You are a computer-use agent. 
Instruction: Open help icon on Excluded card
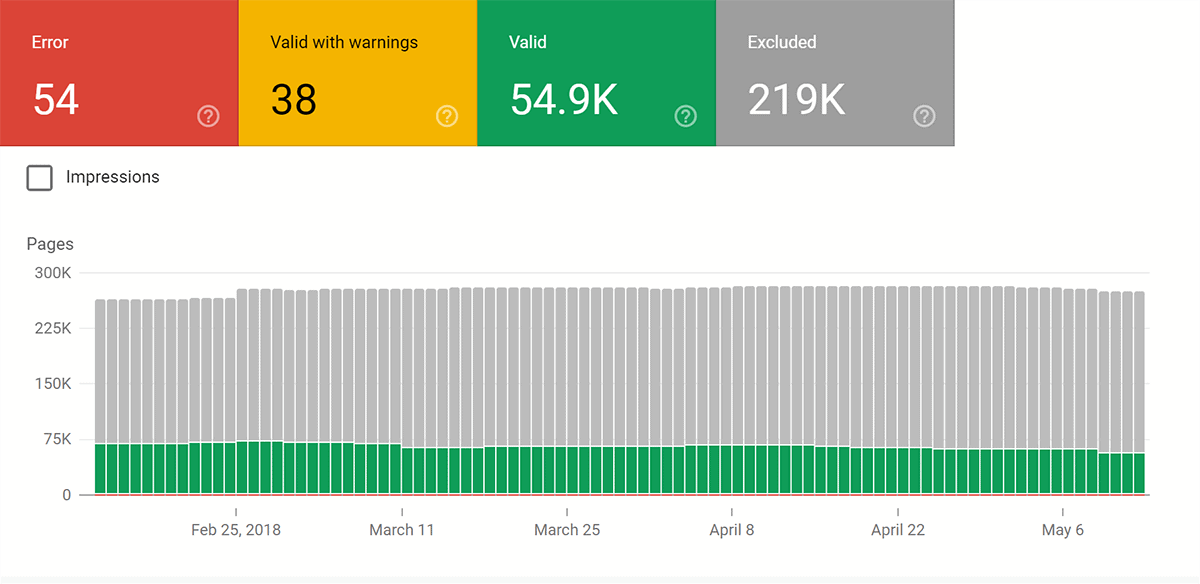point(924,116)
